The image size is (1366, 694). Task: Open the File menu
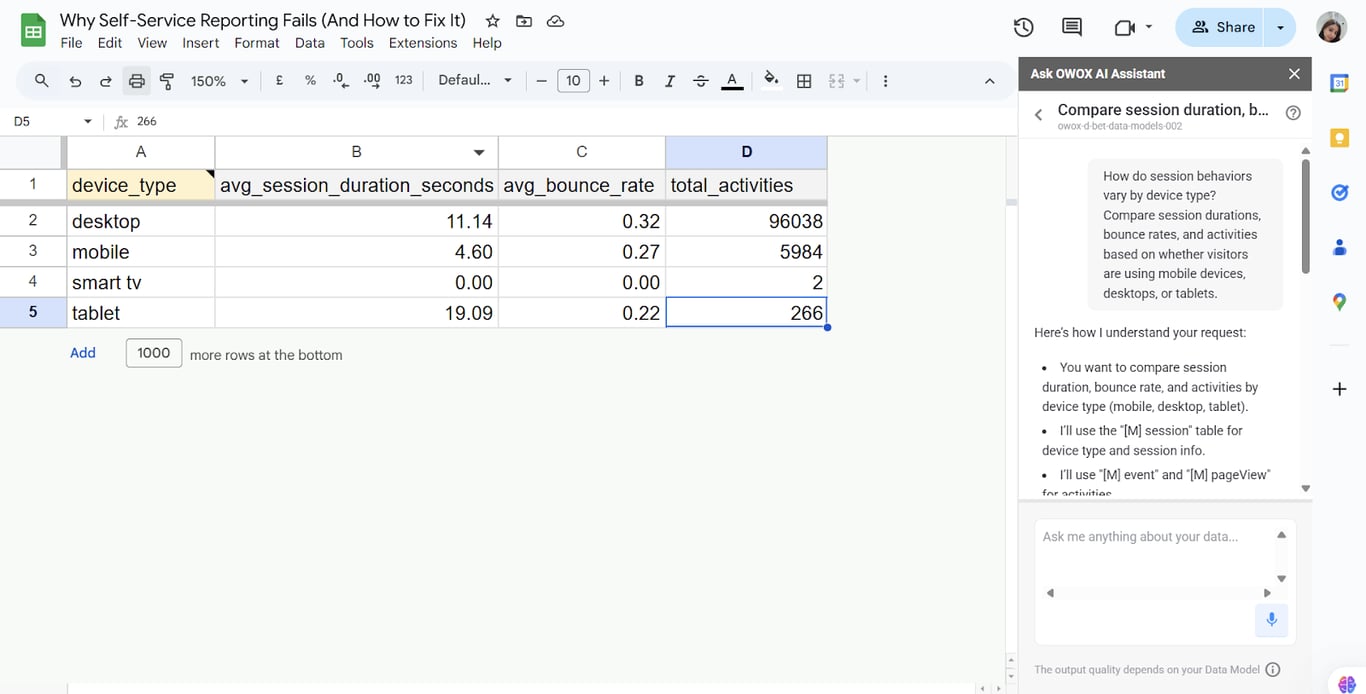[x=71, y=43]
